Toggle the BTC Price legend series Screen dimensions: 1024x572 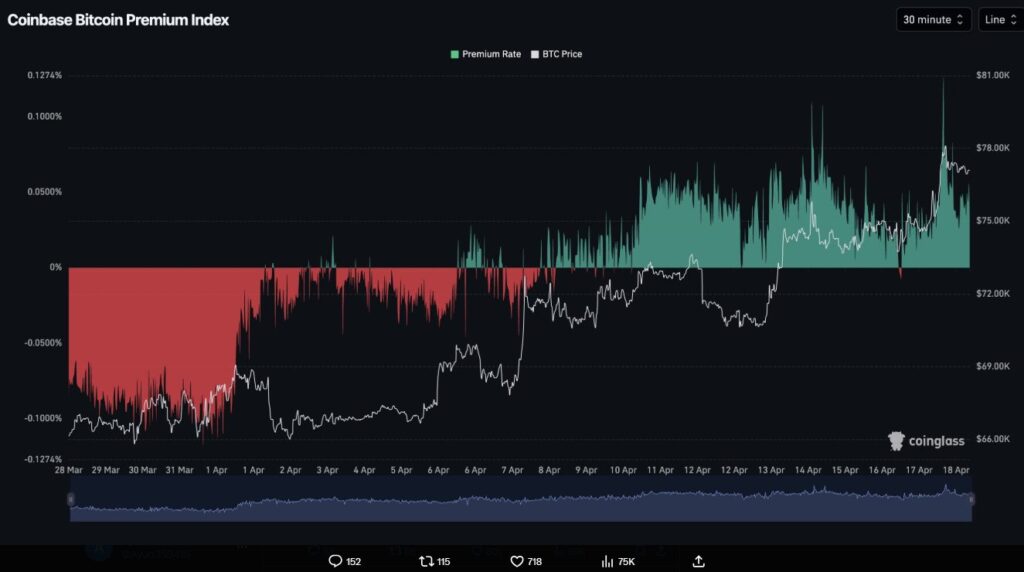[x=561, y=54]
